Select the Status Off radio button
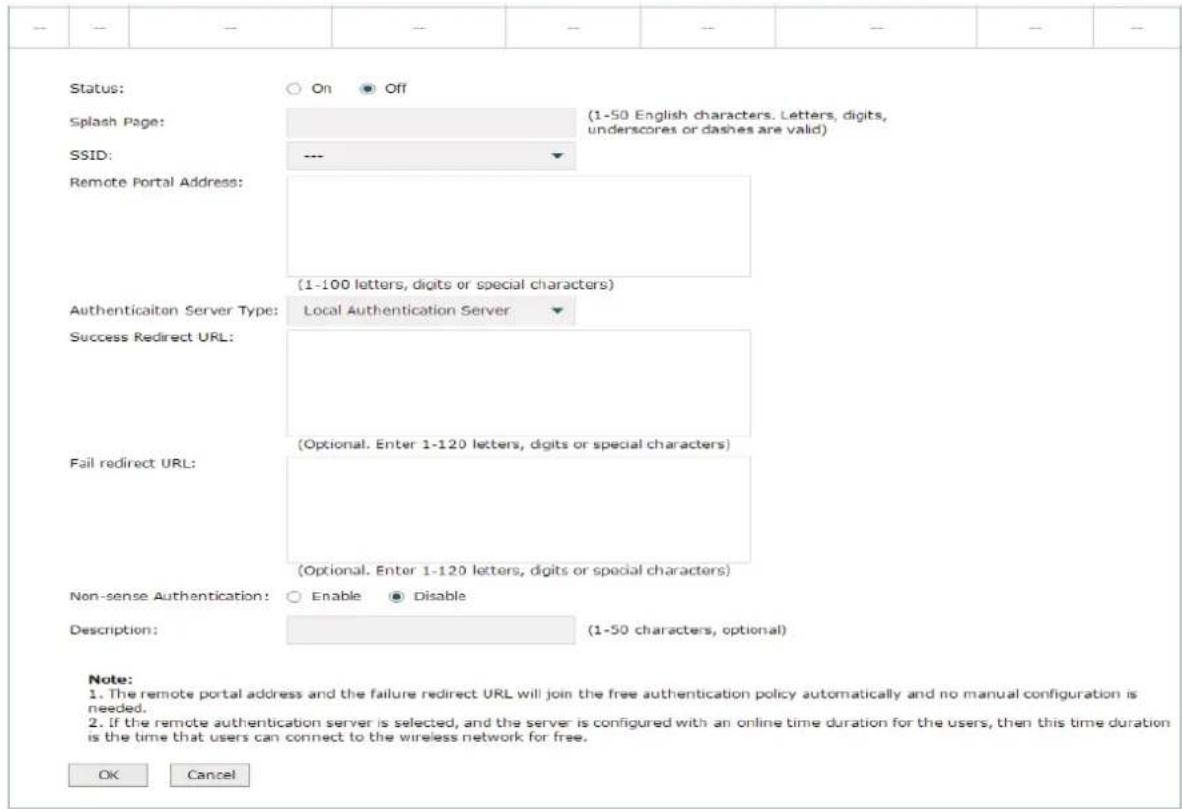 pyautogui.click(x=367, y=89)
